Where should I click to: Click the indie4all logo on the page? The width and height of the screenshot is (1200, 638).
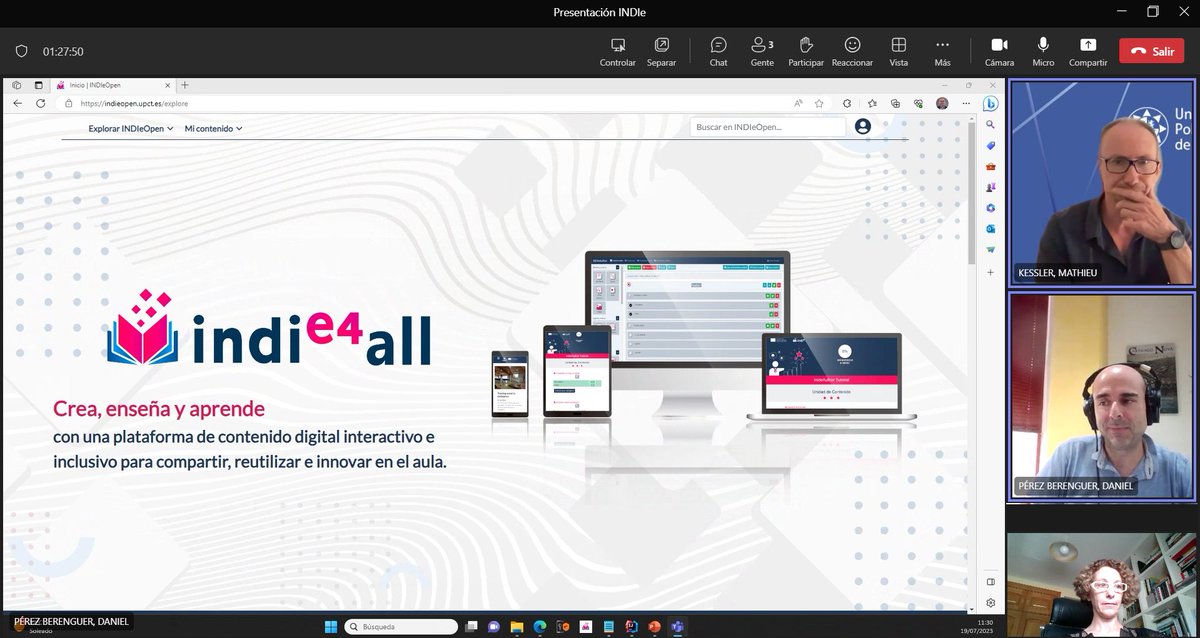click(x=271, y=328)
